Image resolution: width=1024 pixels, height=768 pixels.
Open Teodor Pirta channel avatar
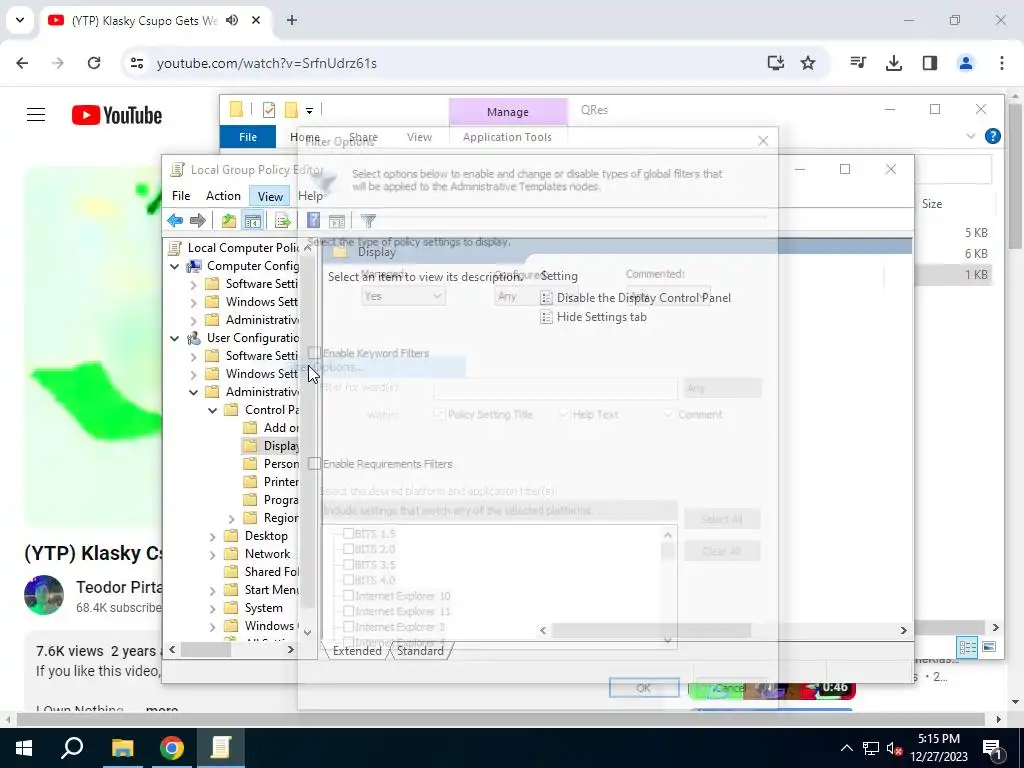44,594
